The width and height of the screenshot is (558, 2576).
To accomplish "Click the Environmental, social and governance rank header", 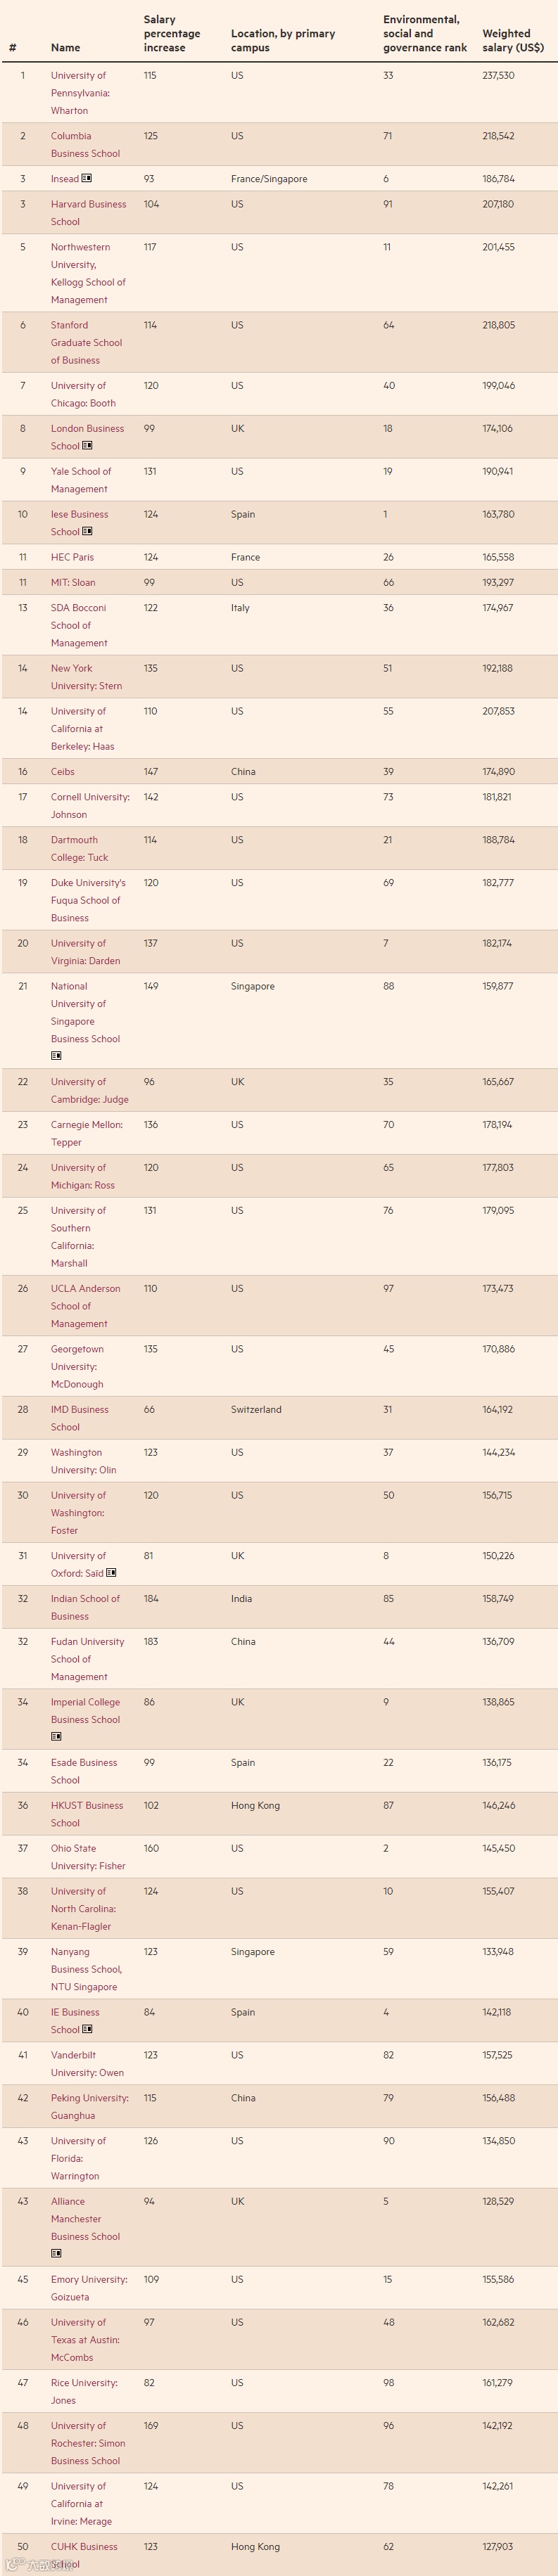I will [424, 34].
